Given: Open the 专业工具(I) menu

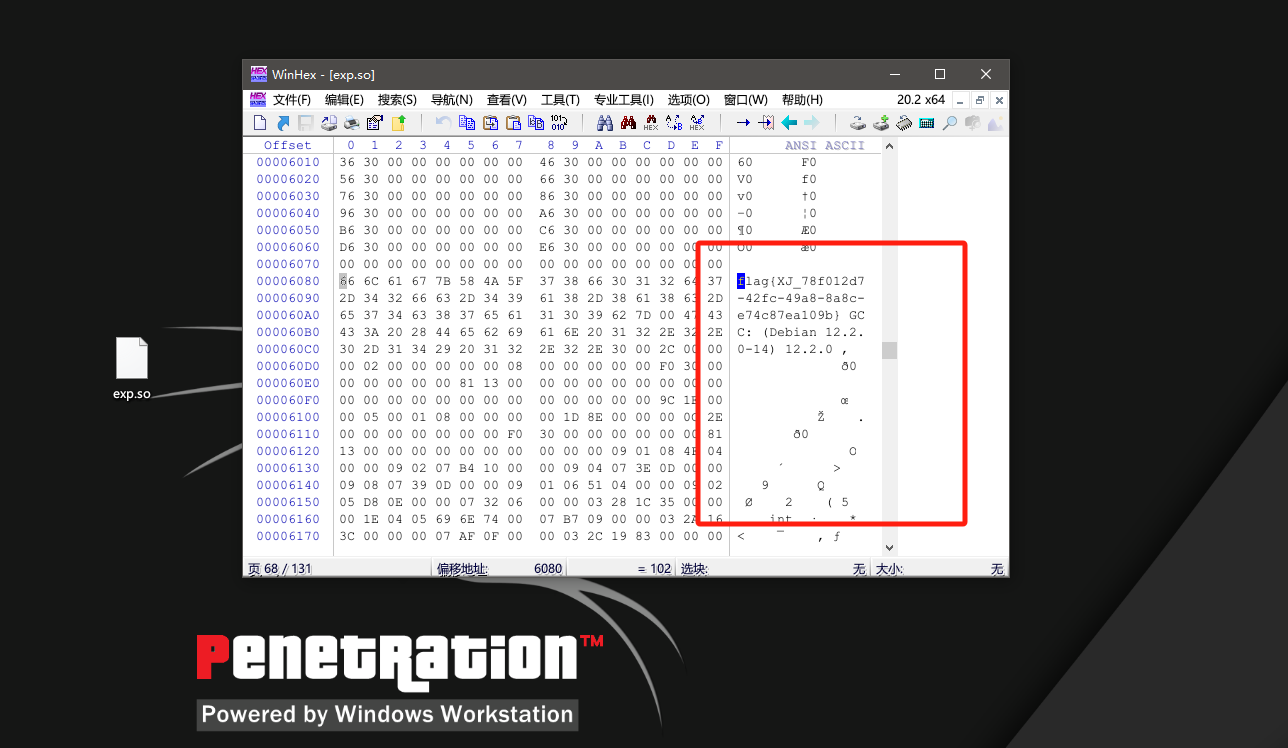Looking at the screenshot, I should (x=624, y=100).
